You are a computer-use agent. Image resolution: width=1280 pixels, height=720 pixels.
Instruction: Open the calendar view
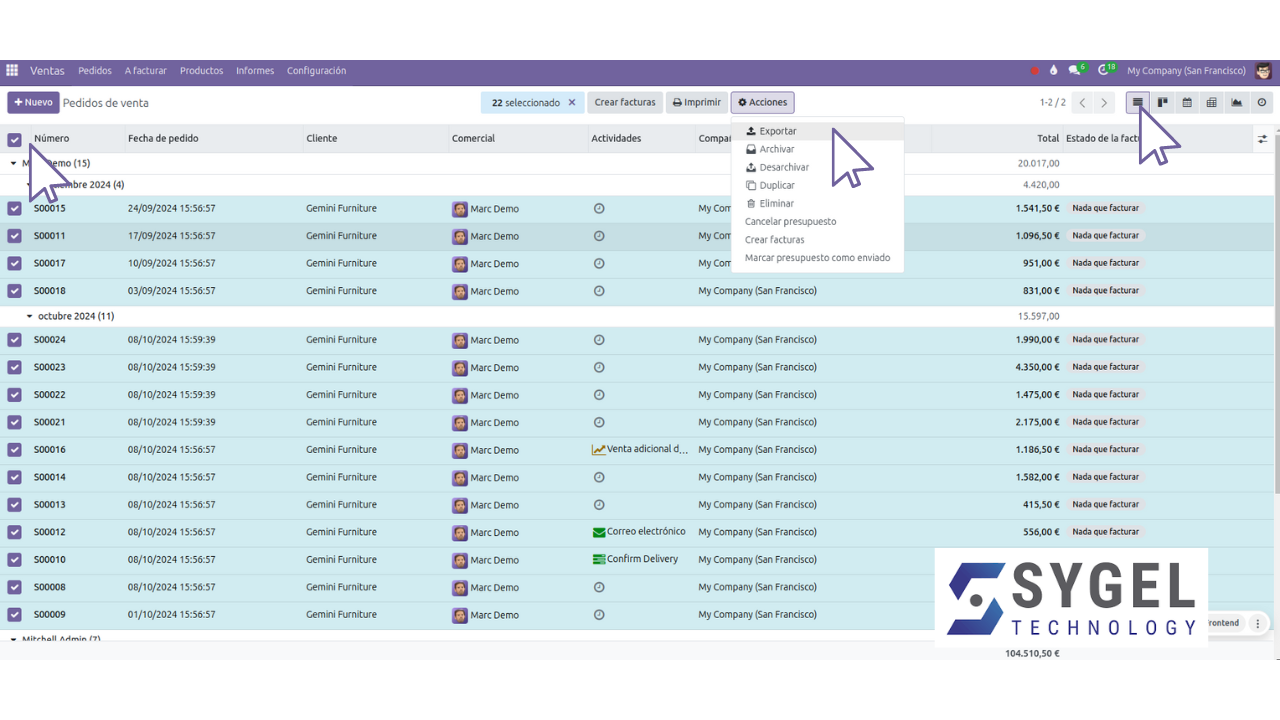pos(1186,102)
